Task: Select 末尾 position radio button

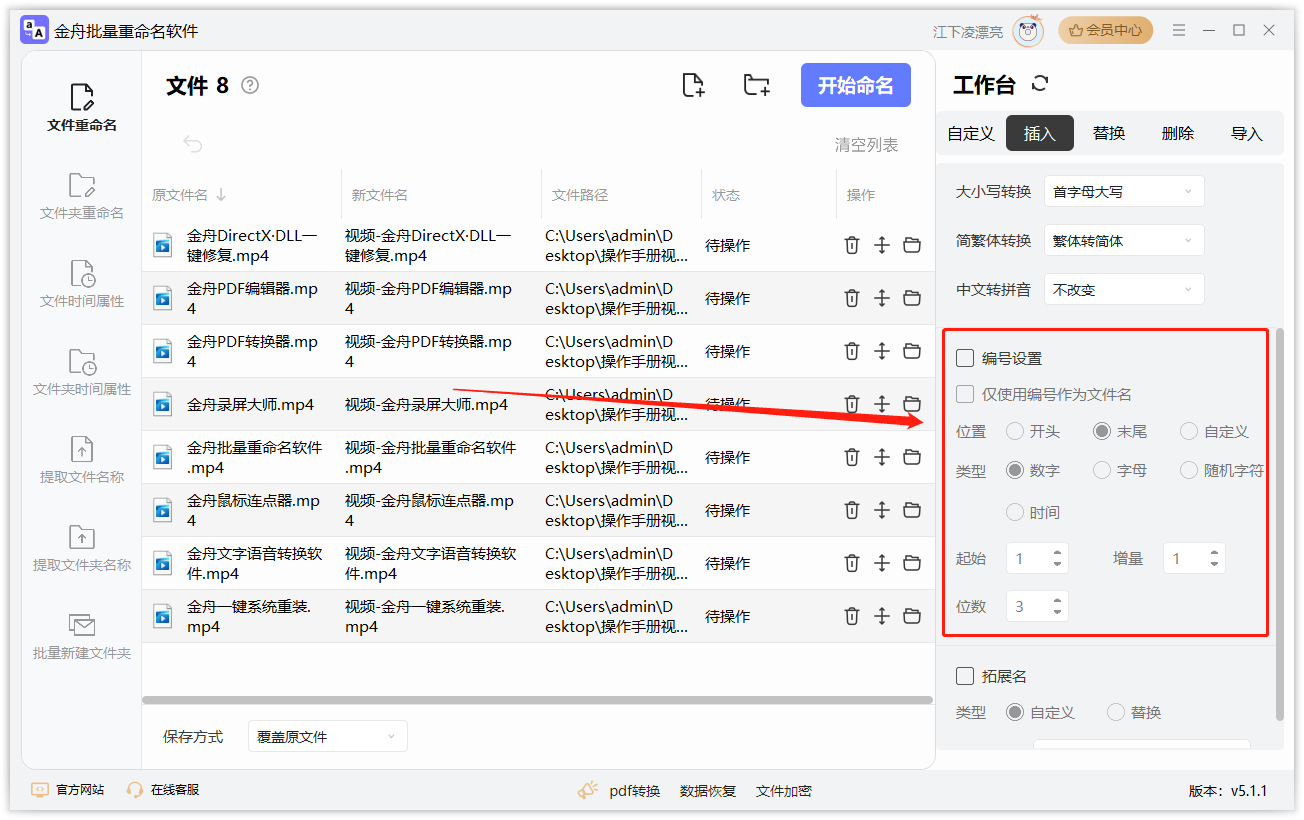Action: (x=1102, y=432)
